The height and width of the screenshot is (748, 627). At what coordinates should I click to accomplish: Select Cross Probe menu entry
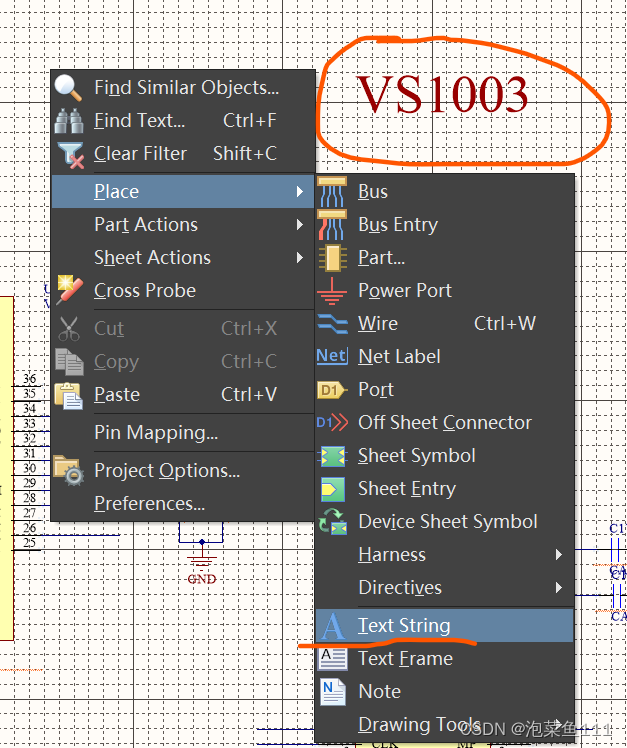coord(183,291)
